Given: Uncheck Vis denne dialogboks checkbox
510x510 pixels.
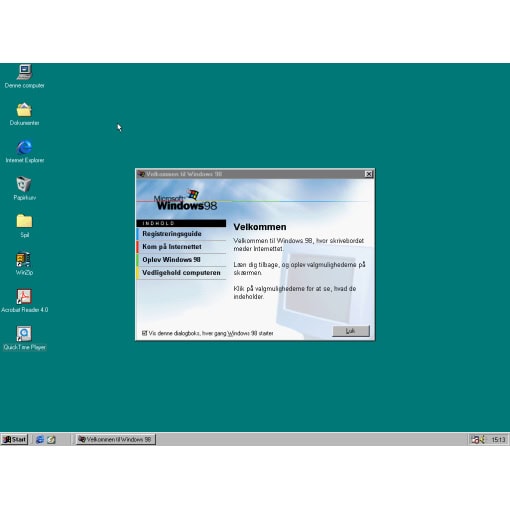Looking at the screenshot, I should pyautogui.click(x=144, y=333).
